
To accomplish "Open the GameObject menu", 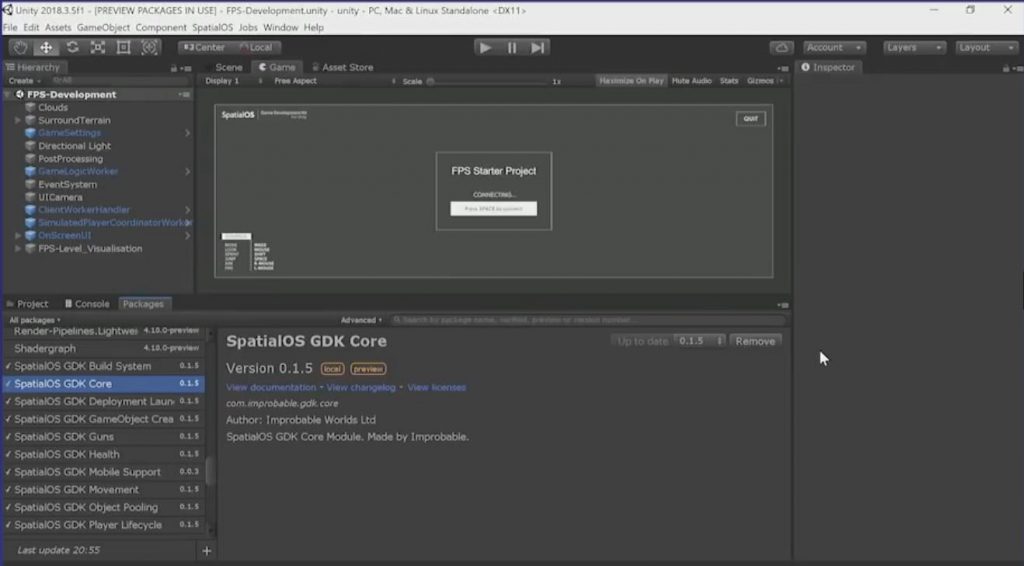I will [103, 27].
